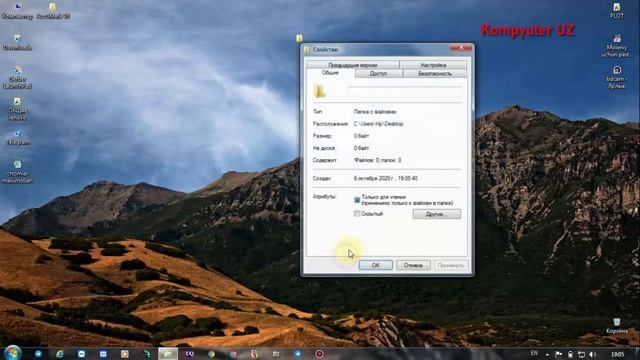Enable the Скрытый checkbox

click(357, 213)
